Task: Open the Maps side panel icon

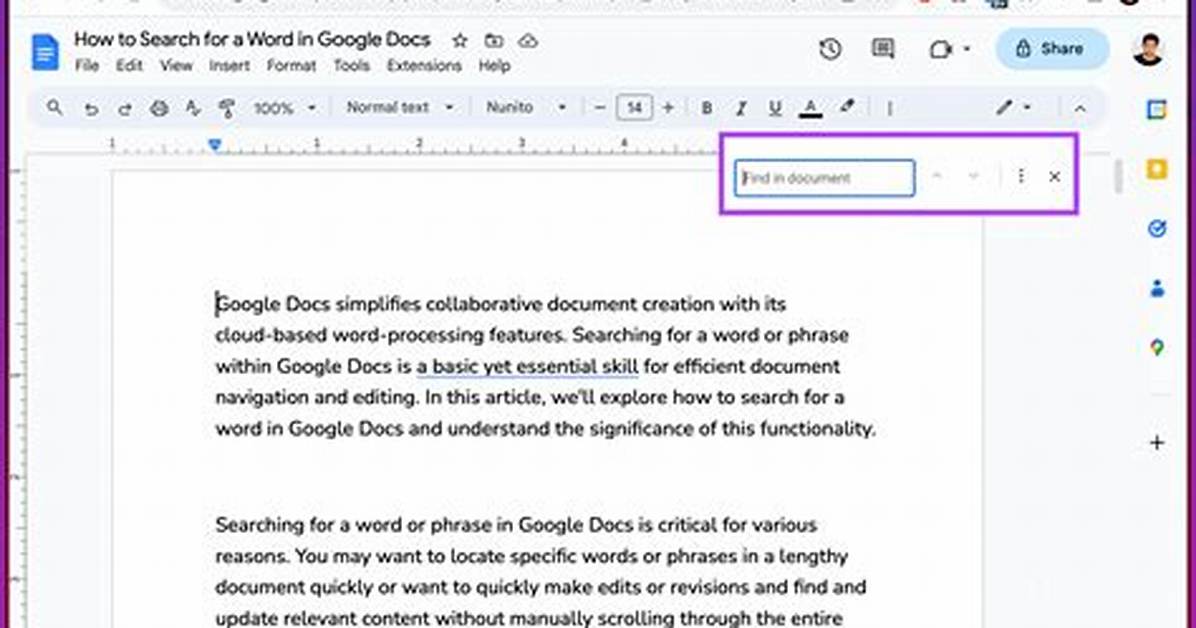Action: [x=1157, y=348]
